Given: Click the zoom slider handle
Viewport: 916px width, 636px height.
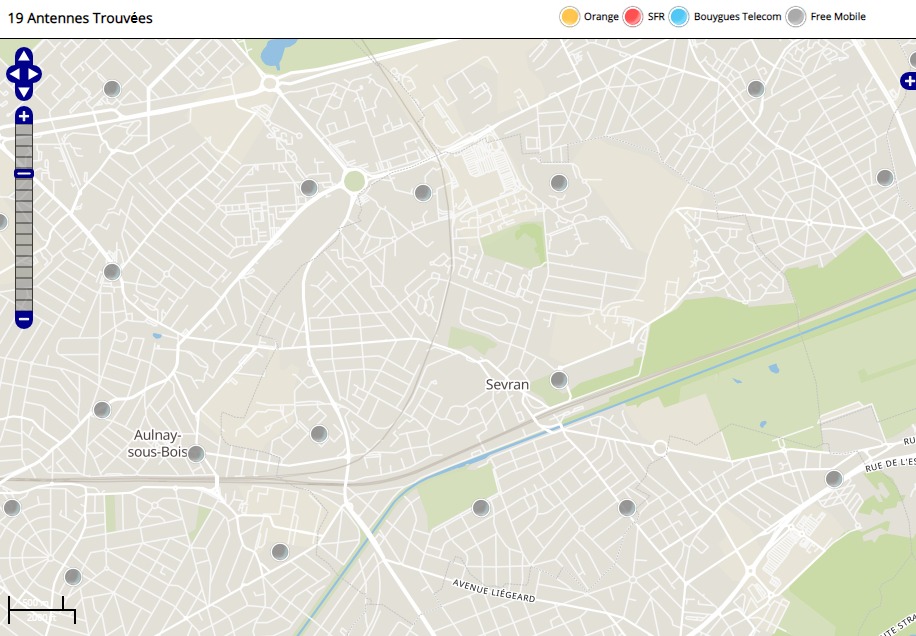Looking at the screenshot, I should [24, 174].
